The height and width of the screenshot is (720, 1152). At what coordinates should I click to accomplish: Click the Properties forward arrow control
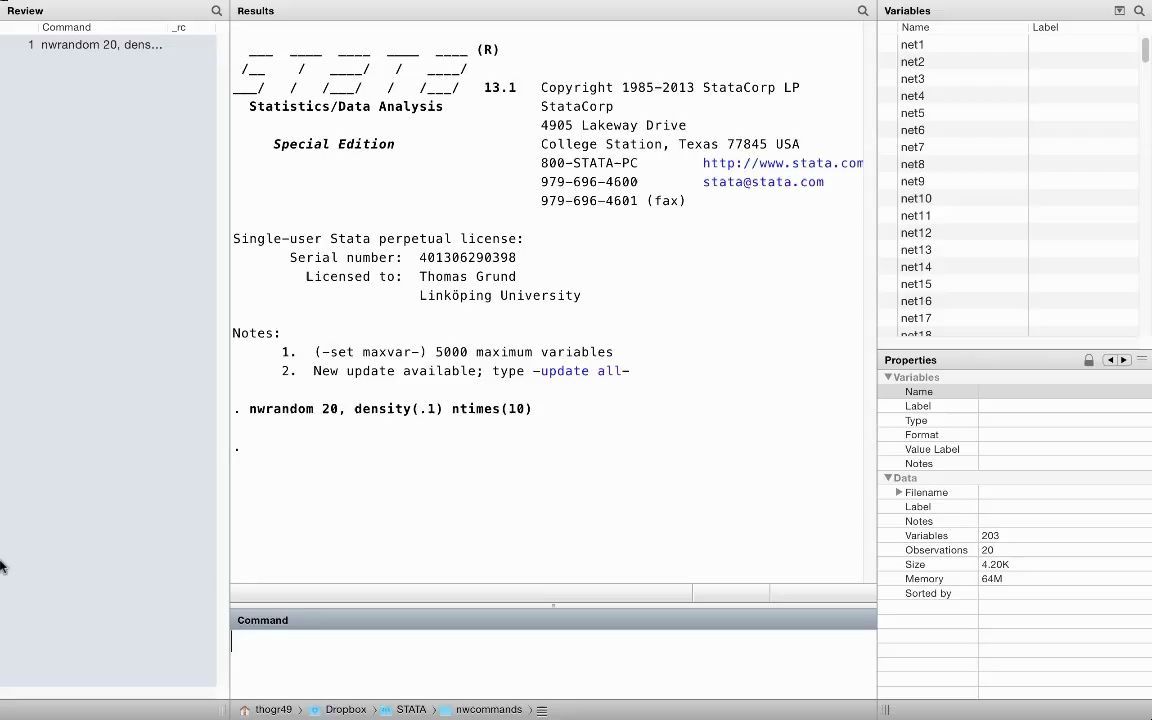tap(1123, 359)
